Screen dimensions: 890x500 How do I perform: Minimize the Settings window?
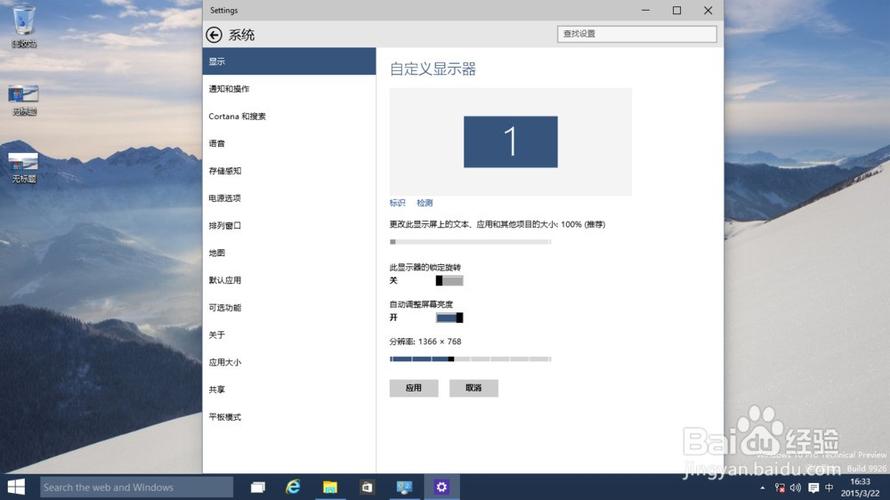[646, 10]
